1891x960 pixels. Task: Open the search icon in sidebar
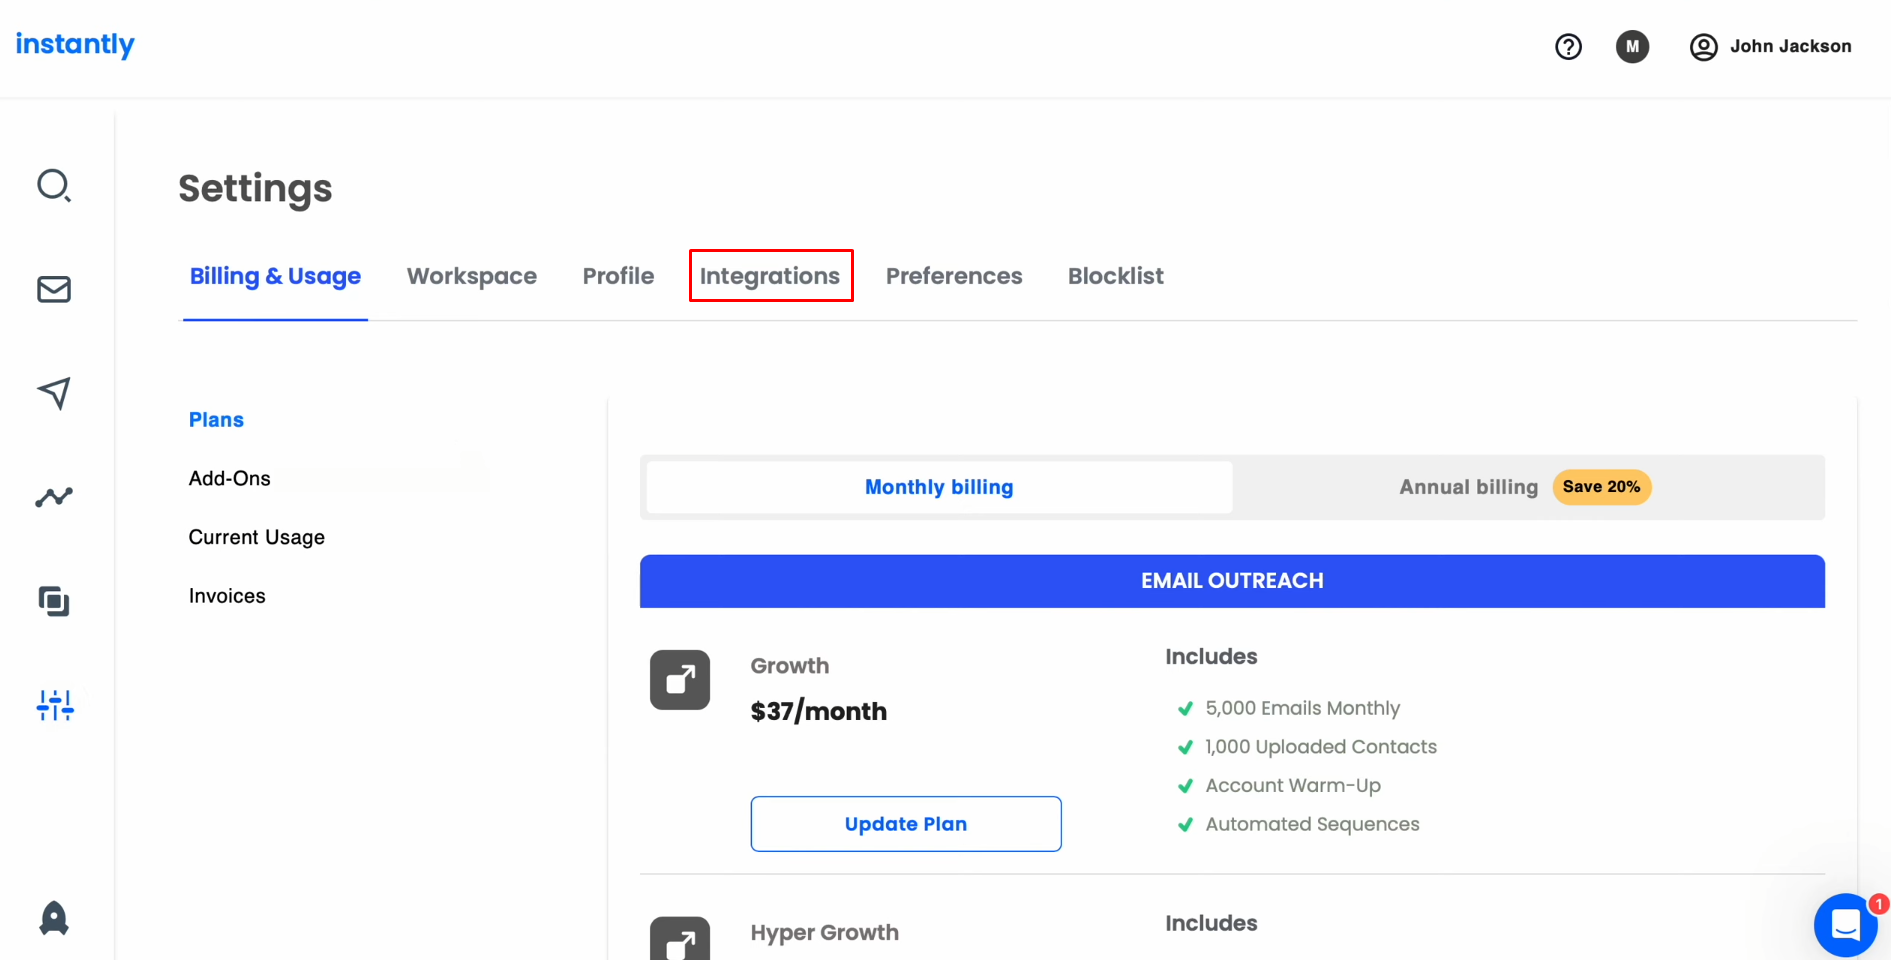pyautogui.click(x=54, y=186)
